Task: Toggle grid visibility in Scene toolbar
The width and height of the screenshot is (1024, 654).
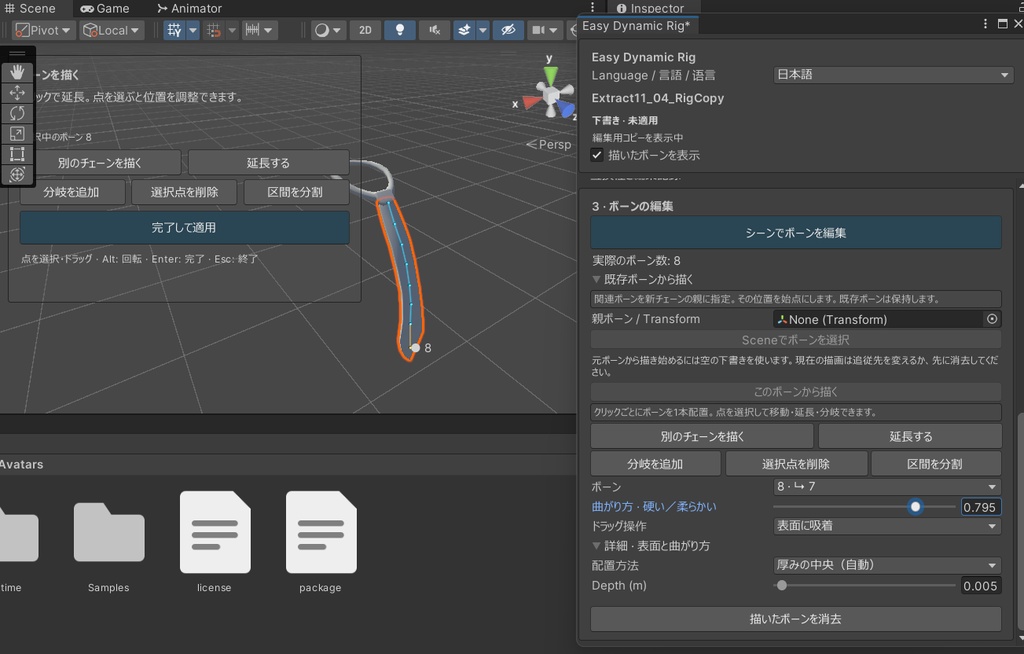Action: coord(174,30)
